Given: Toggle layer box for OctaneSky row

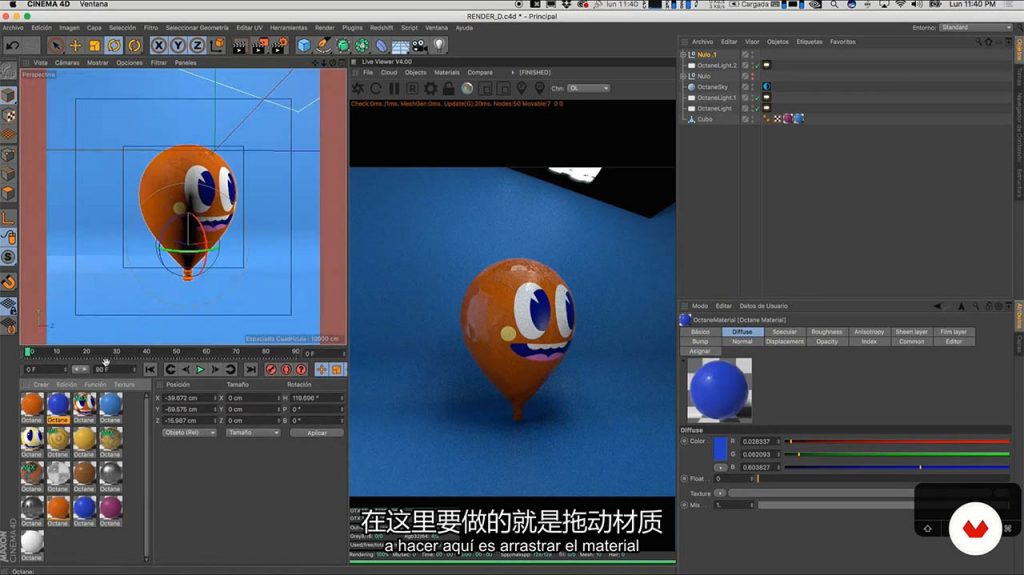Looking at the screenshot, I should pos(745,87).
